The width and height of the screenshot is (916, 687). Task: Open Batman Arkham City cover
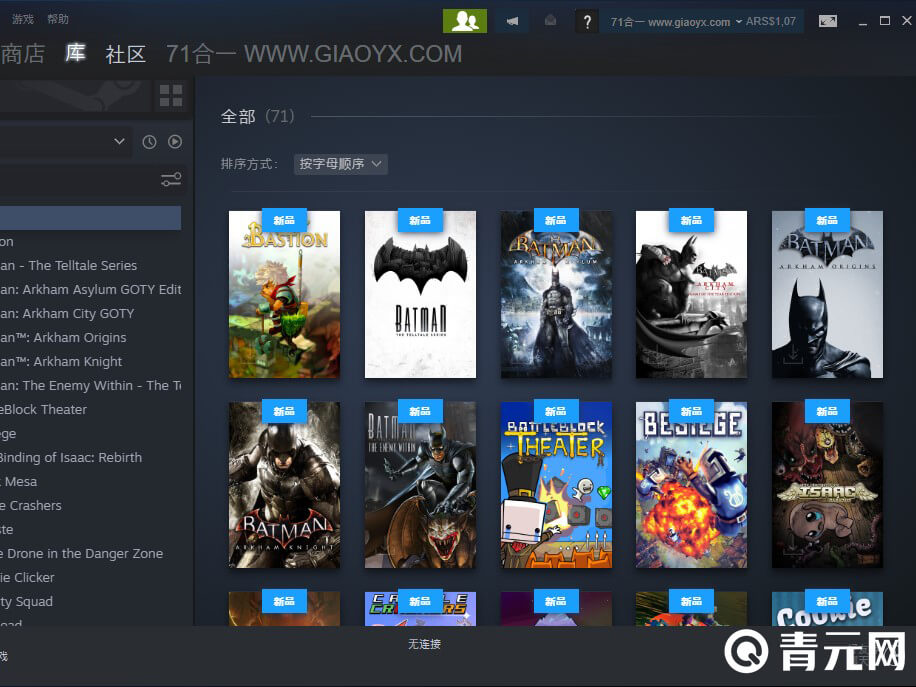click(691, 294)
